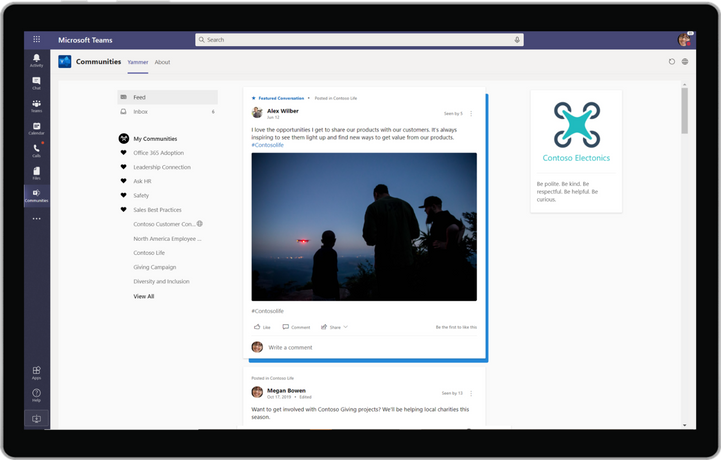The image size is (721, 460).
Task: Open Ask HR community
Action: coord(142,181)
